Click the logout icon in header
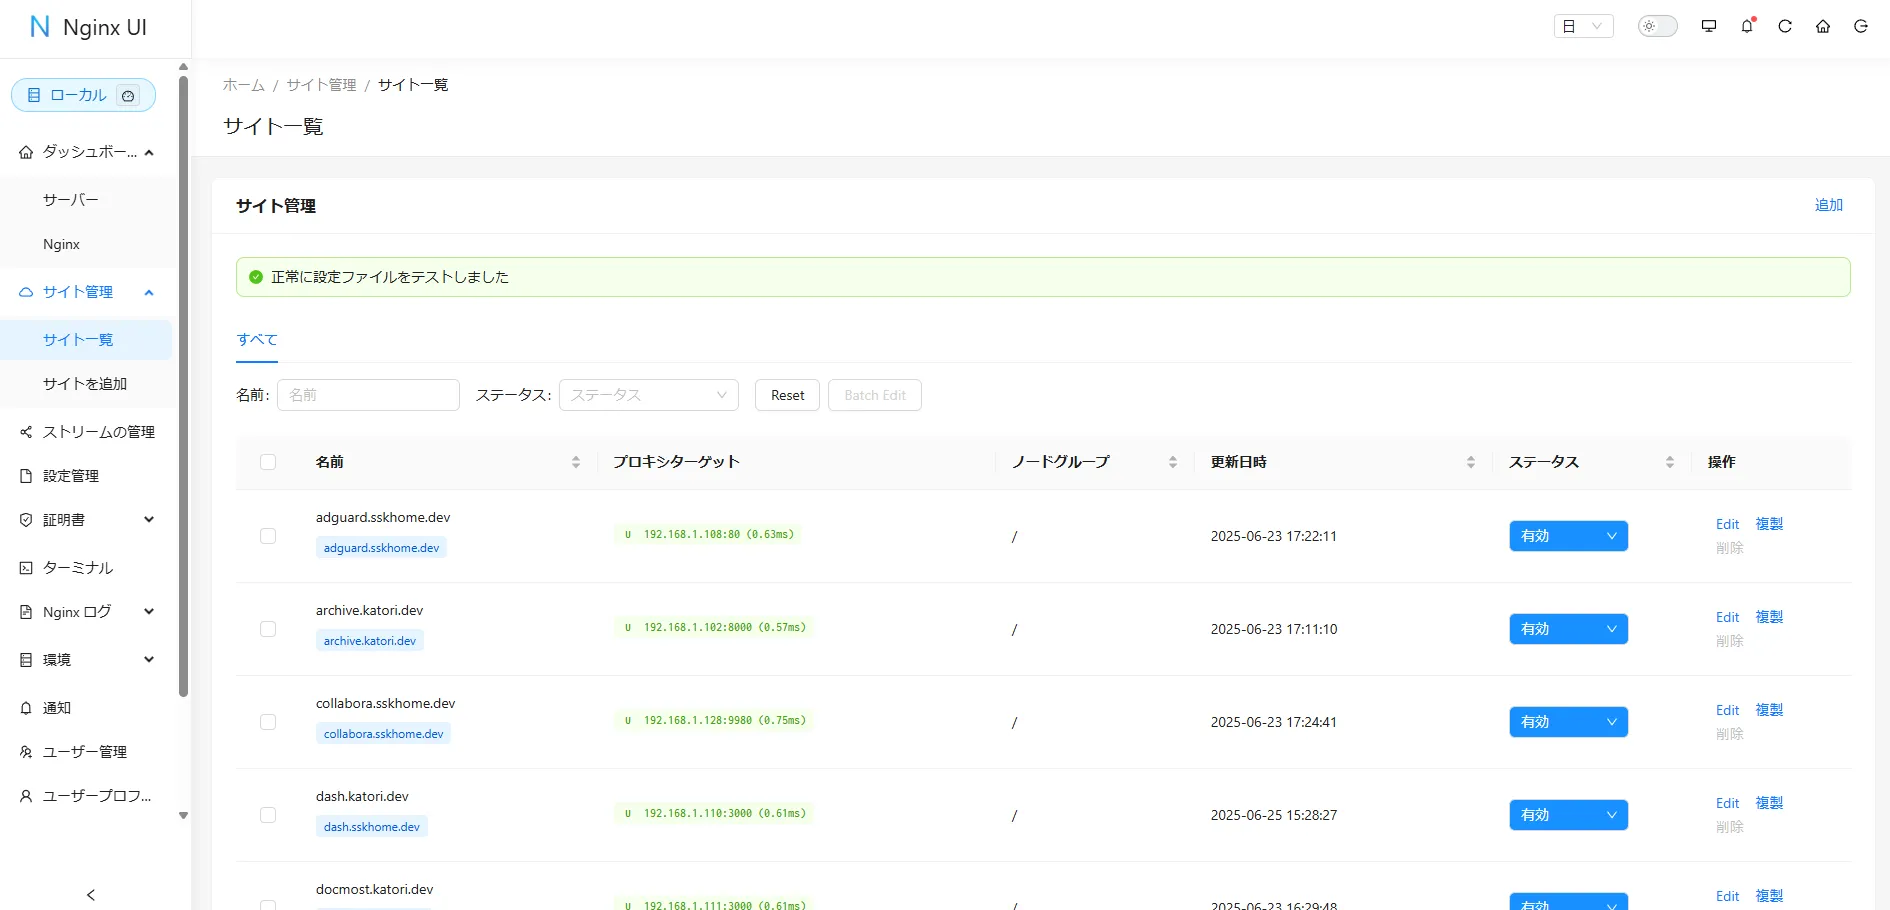Viewport: 1890px width, 910px height. 1861,26
